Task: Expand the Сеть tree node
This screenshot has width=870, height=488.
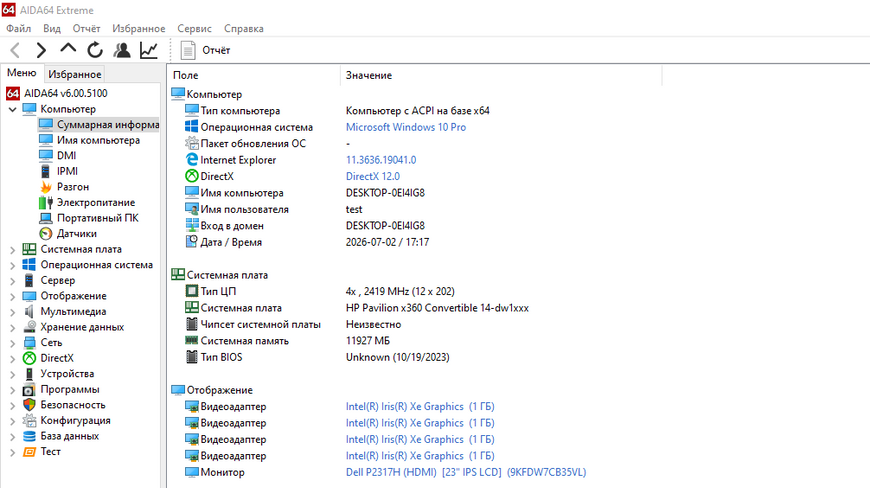Action: point(12,343)
